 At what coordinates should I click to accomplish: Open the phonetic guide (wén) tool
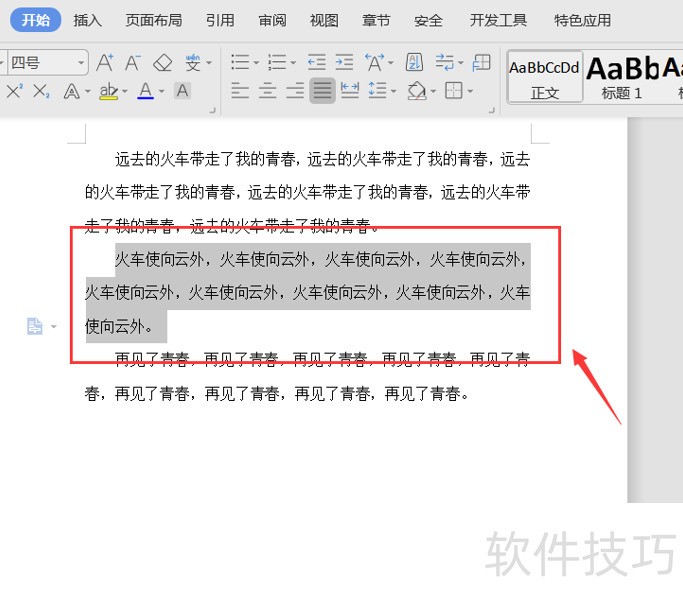193,63
